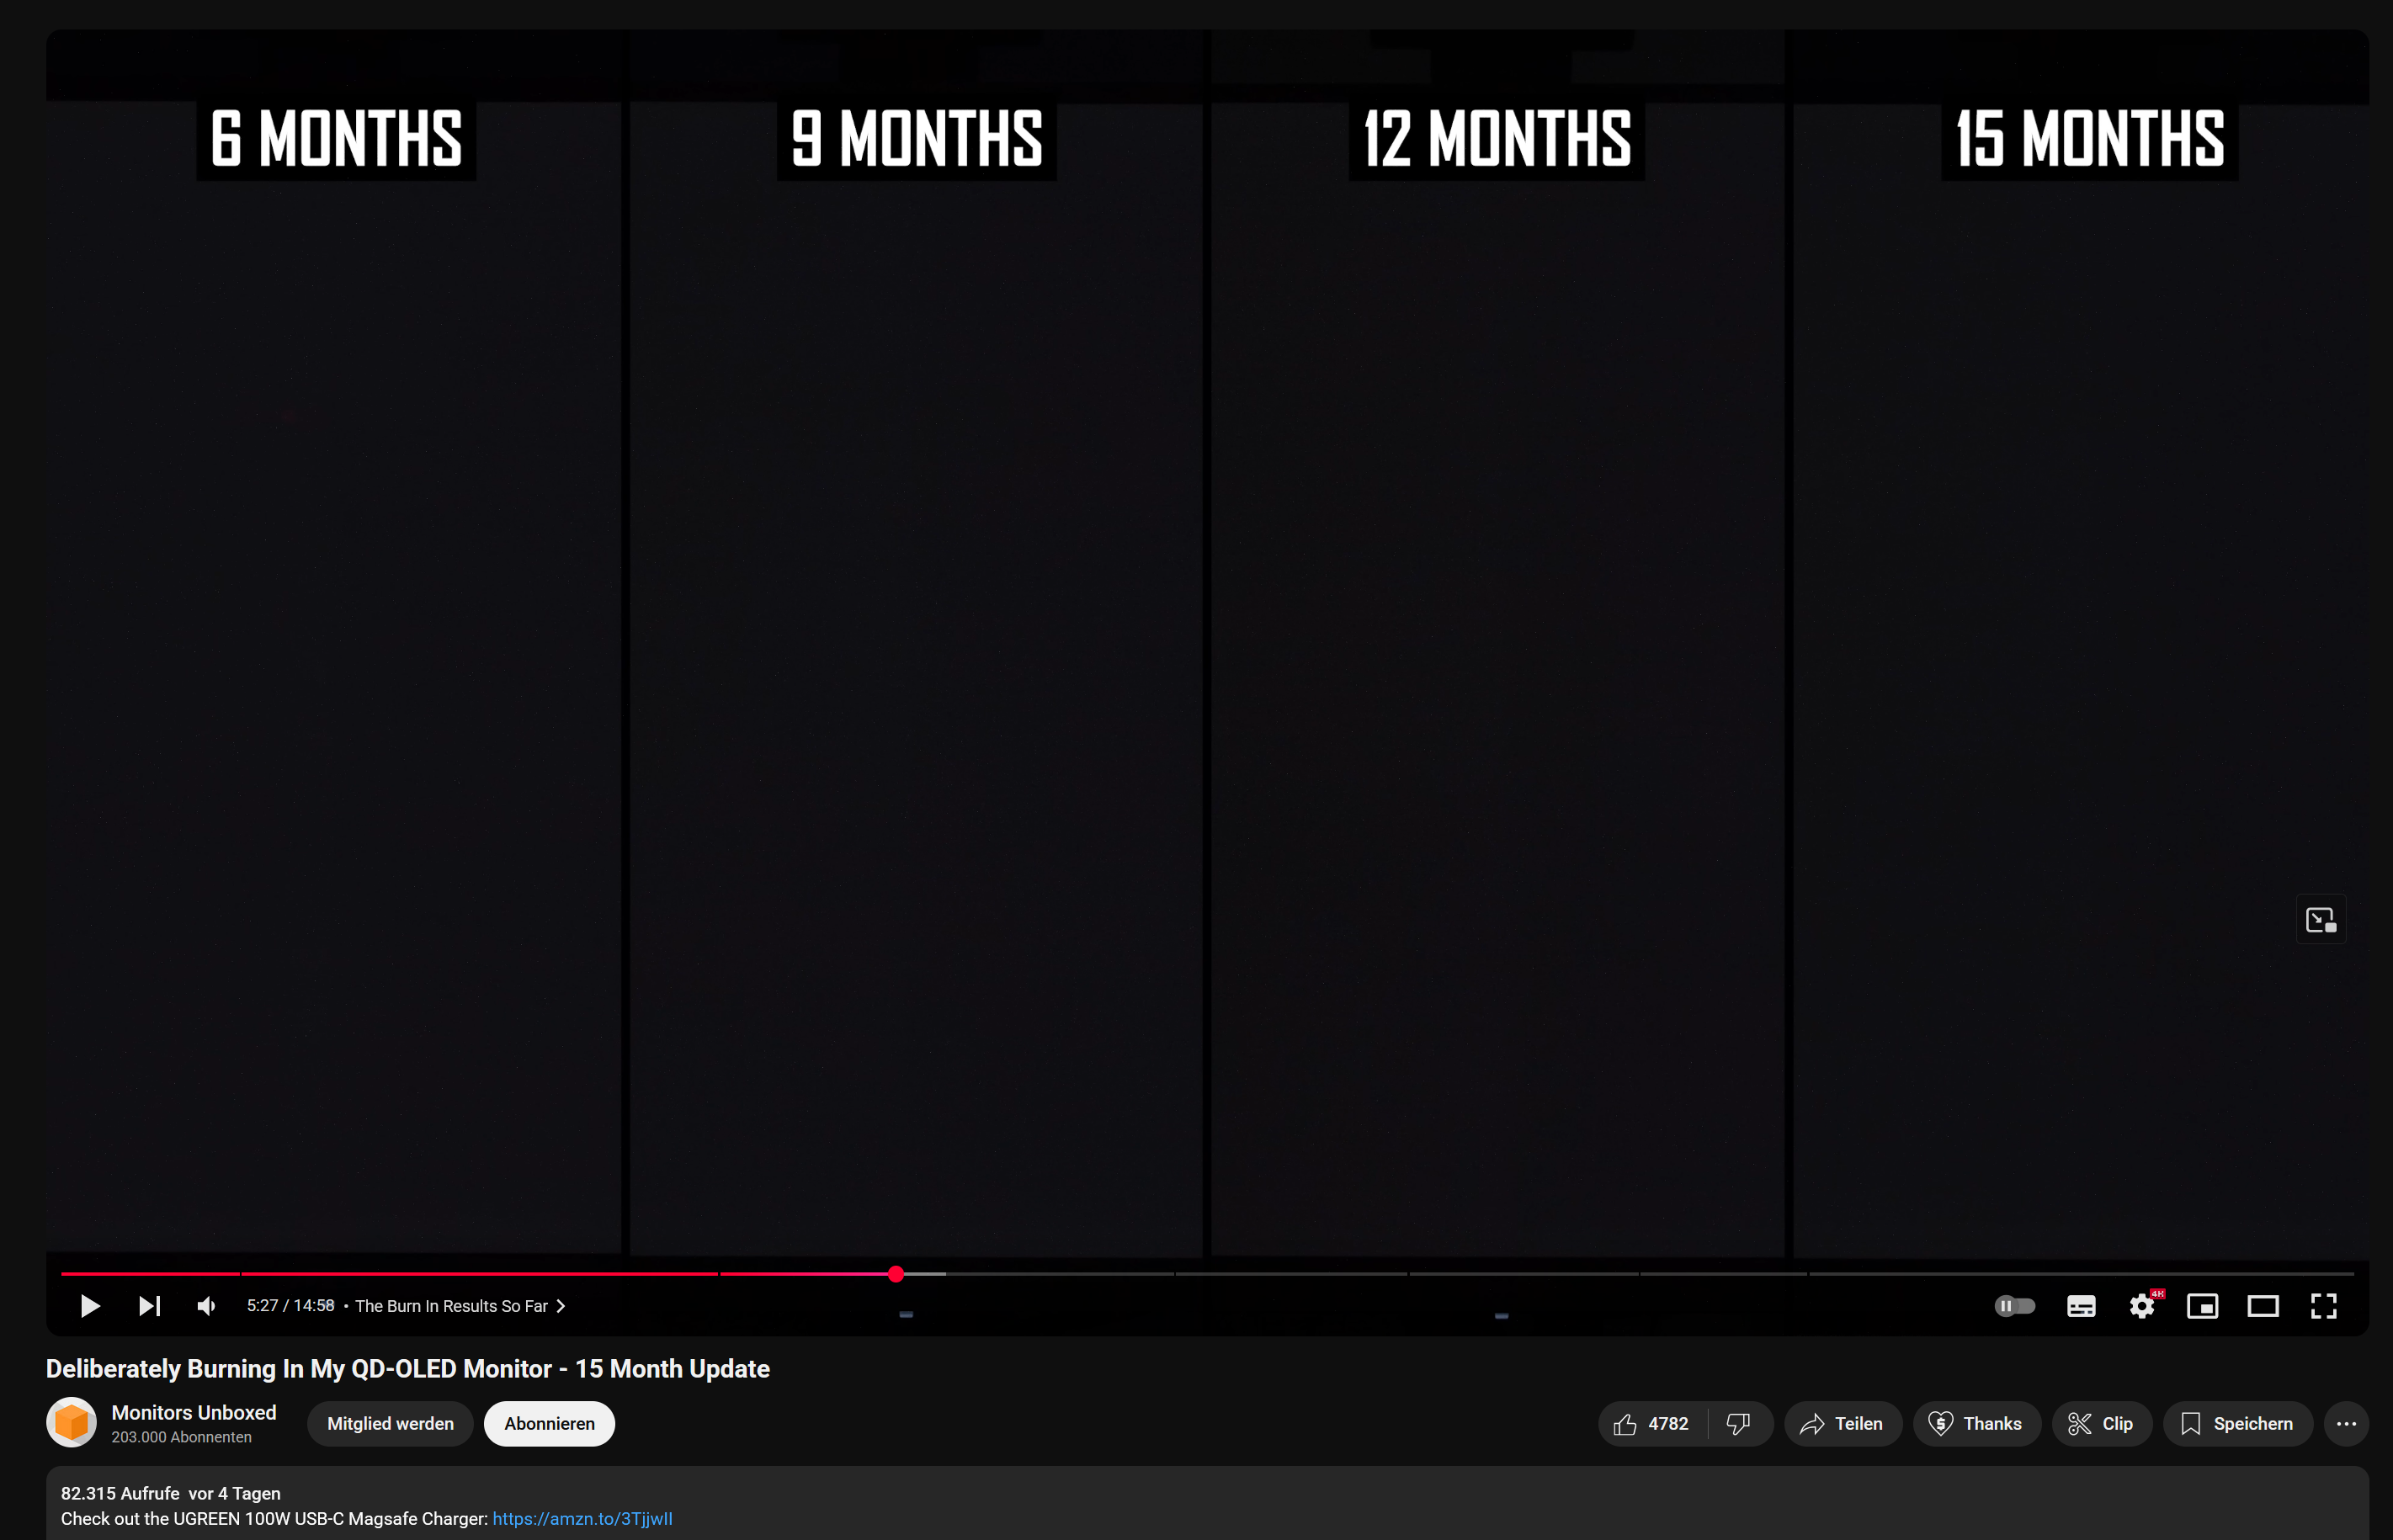This screenshot has width=2393, height=1540.
Task: Play the video
Action: pyautogui.click(x=89, y=1306)
